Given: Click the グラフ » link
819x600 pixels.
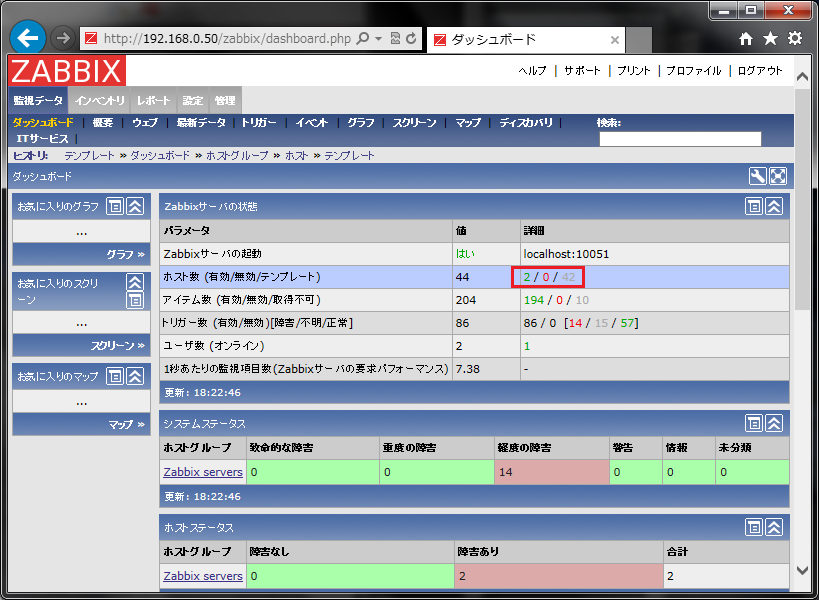Looking at the screenshot, I should pos(126,254).
